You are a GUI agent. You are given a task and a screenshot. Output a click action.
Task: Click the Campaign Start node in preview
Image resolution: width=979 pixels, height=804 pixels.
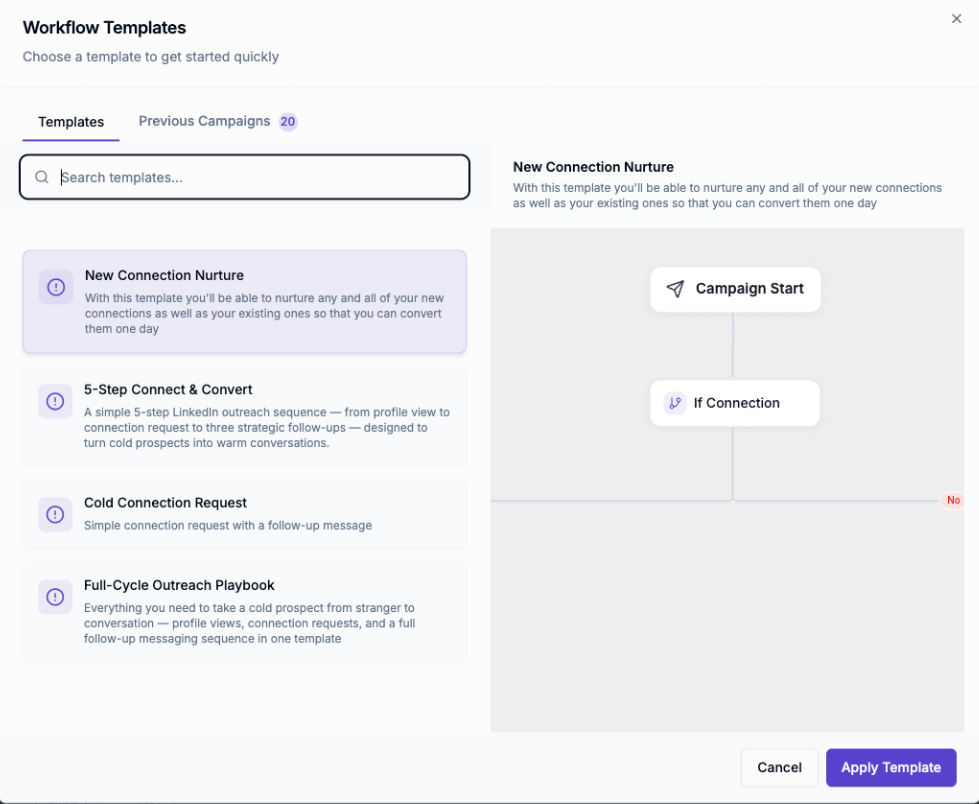(735, 290)
